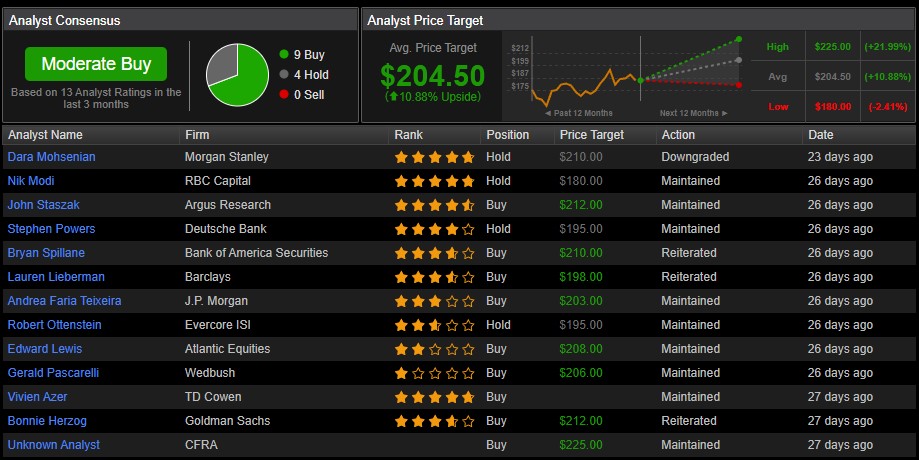Open analyst Dara Mohsenian's profile
This screenshot has height=460, width=919.
click(52, 157)
